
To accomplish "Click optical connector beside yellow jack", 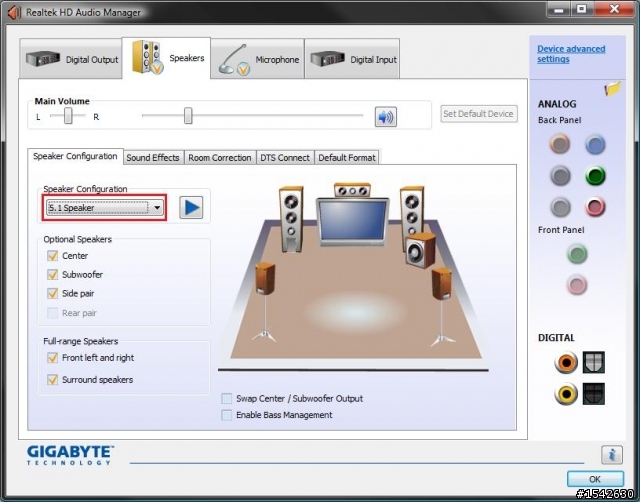I will point(593,394).
